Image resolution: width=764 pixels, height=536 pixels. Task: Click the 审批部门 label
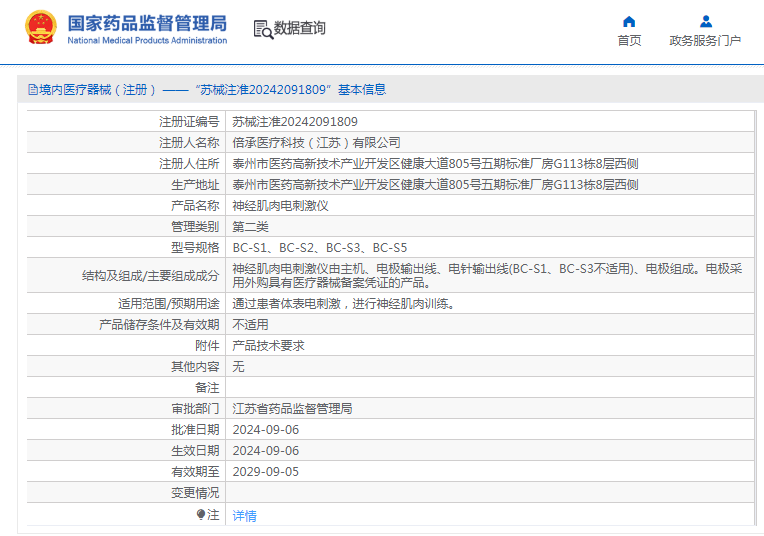(195, 408)
